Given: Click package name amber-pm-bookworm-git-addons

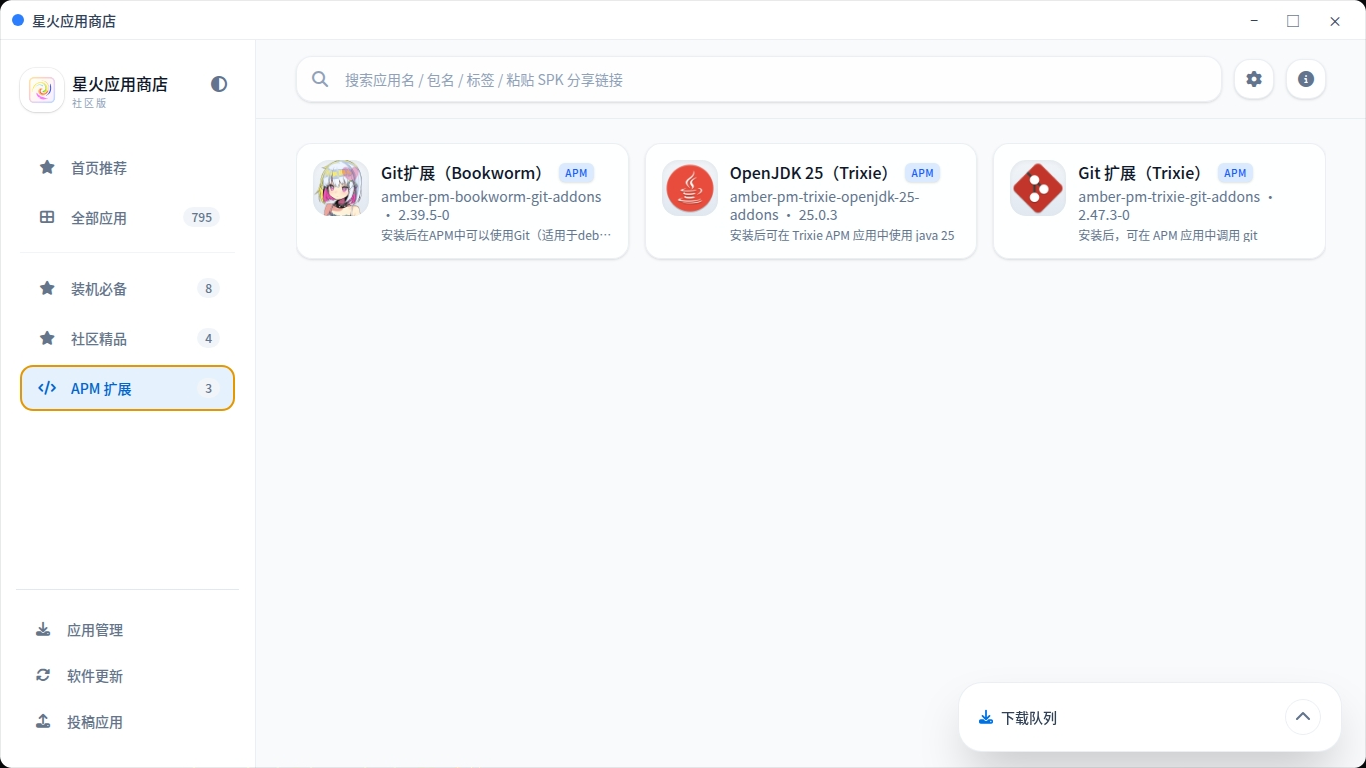Looking at the screenshot, I should (x=491, y=197).
